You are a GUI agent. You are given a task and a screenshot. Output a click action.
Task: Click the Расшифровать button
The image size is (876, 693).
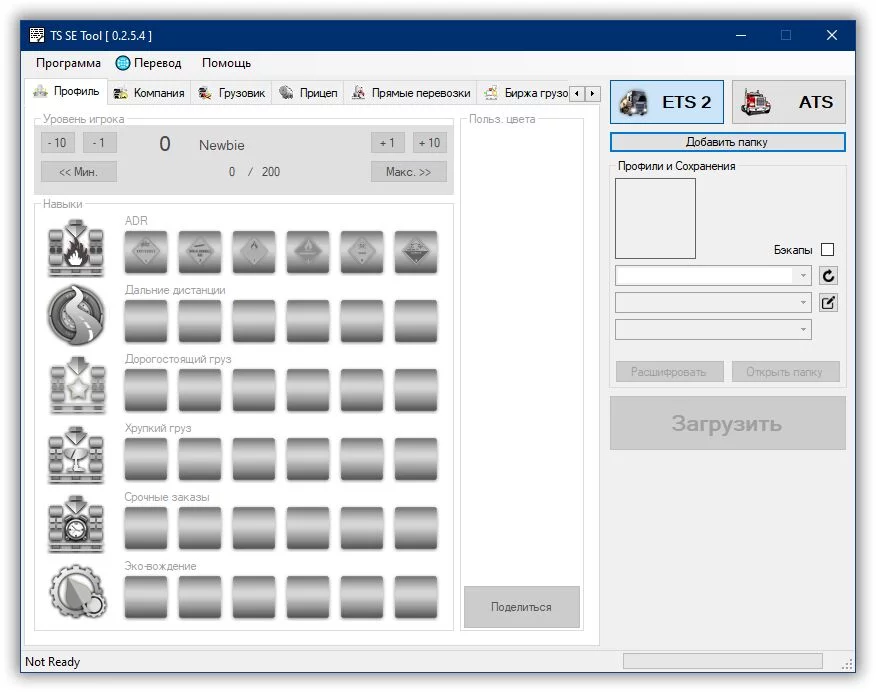669,372
